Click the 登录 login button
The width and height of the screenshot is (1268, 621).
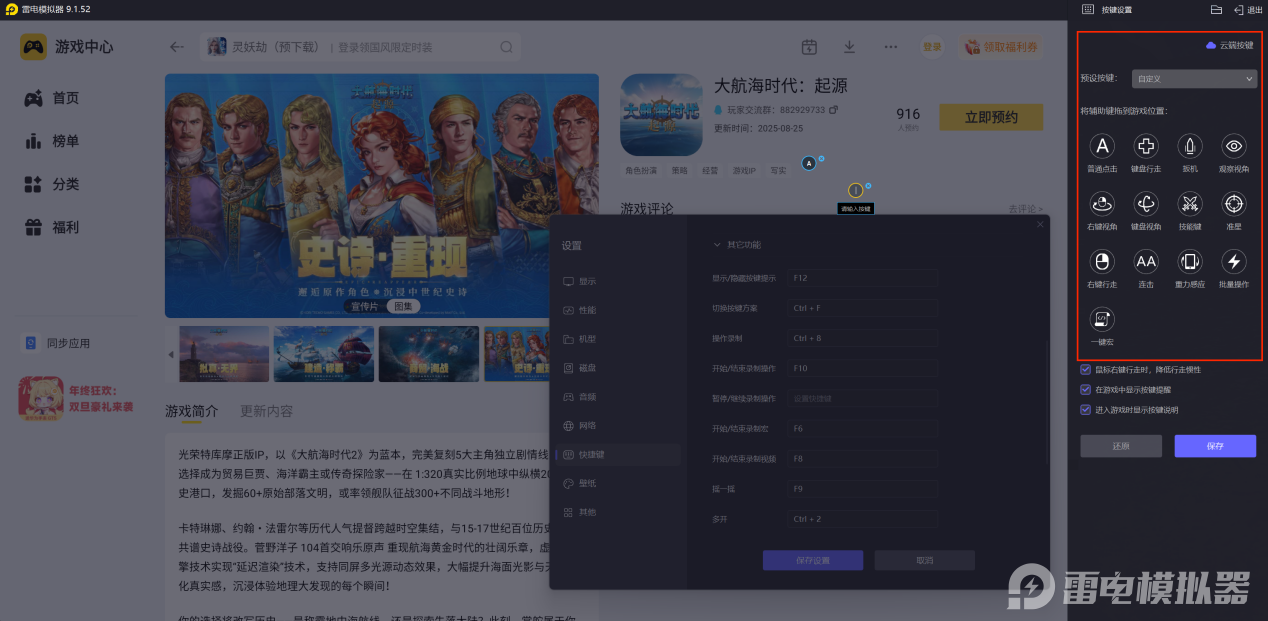932,47
